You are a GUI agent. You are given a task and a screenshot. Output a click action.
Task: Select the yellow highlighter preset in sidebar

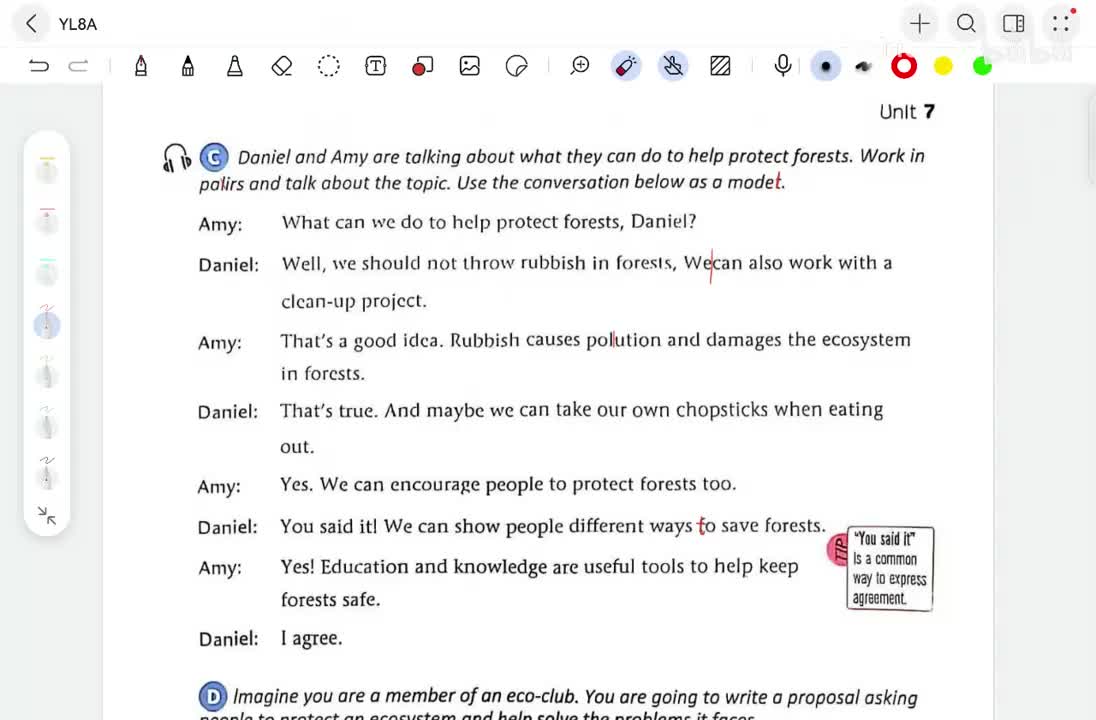pyautogui.click(x=47, y=169)
